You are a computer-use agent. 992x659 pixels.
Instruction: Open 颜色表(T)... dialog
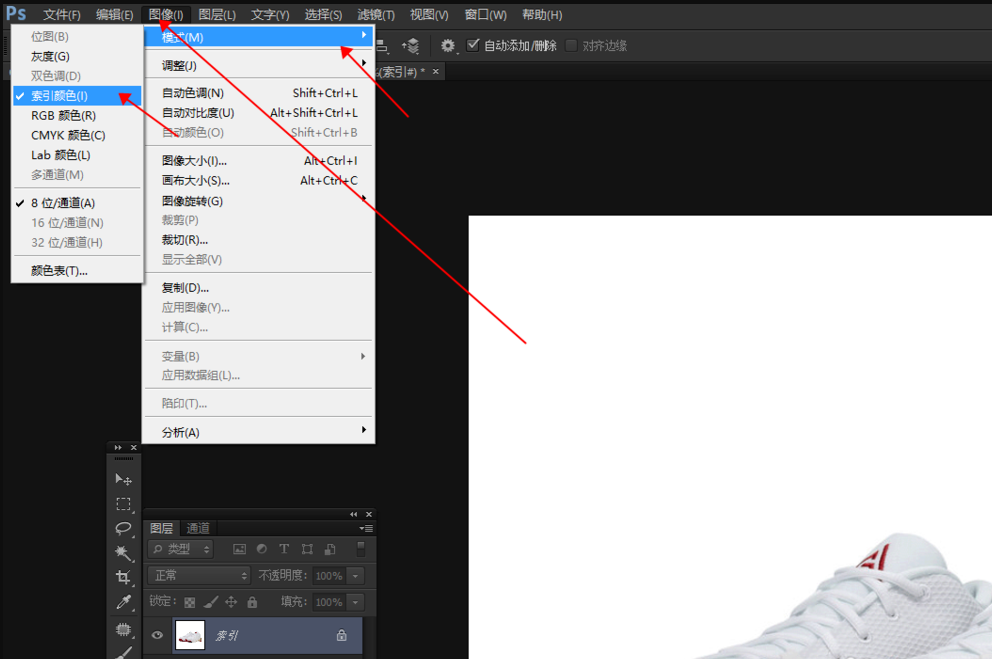pos(77,271)
